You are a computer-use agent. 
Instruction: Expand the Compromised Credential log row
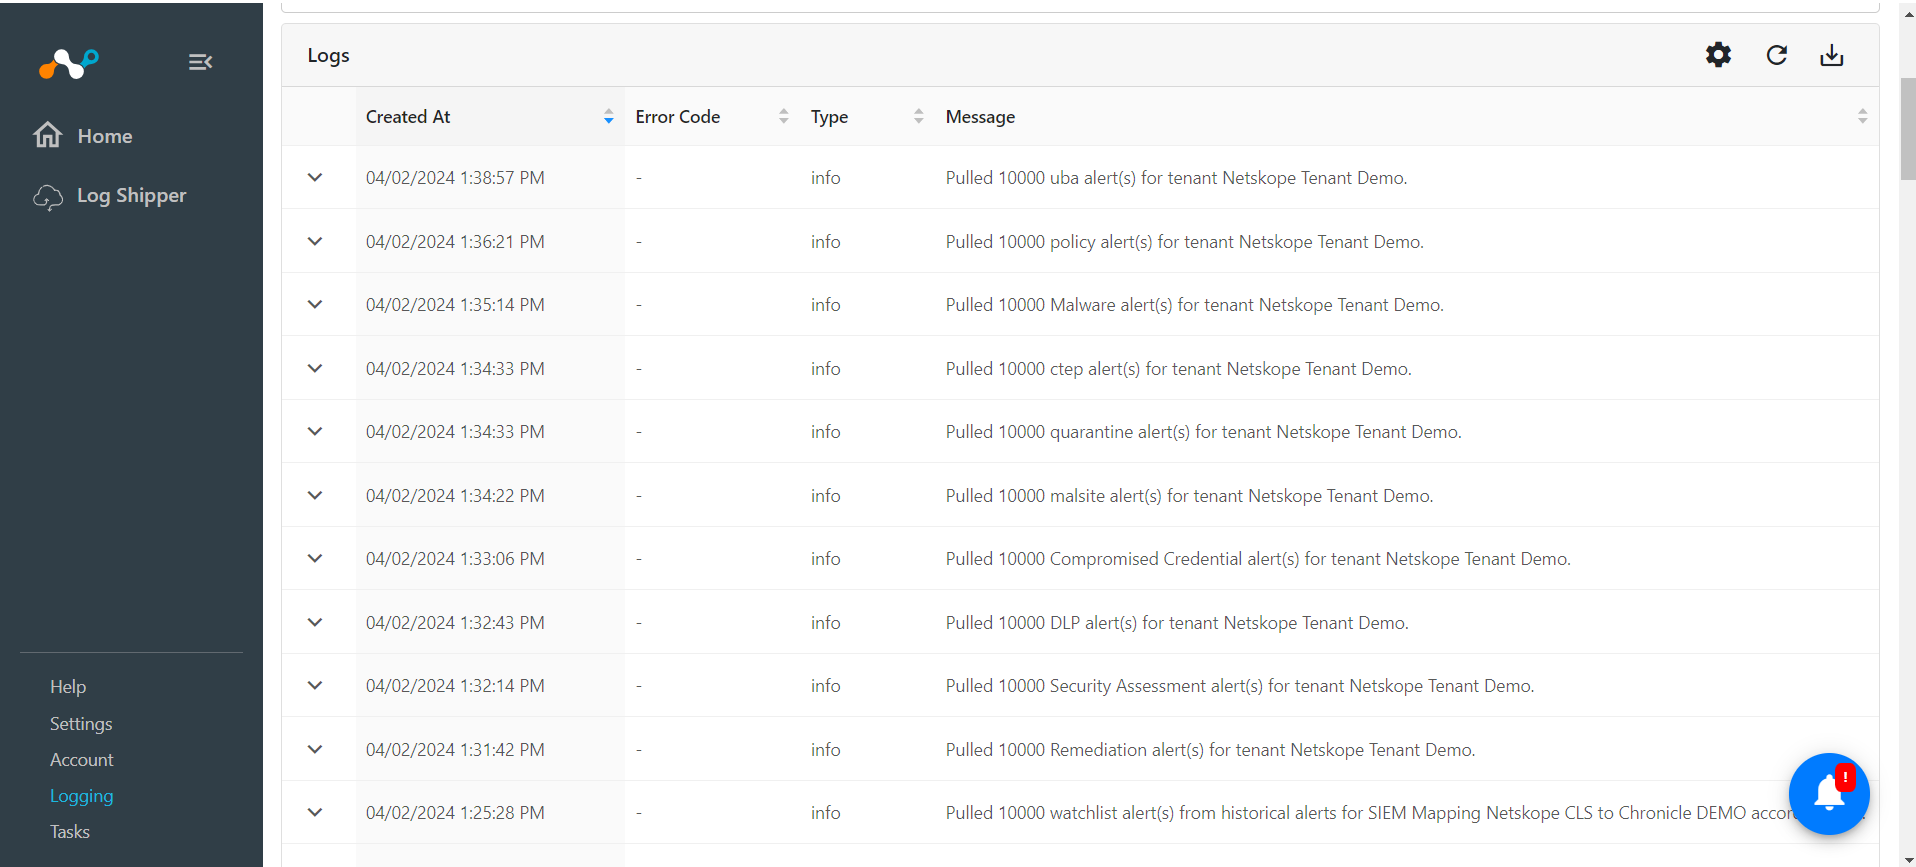(315, 559)
